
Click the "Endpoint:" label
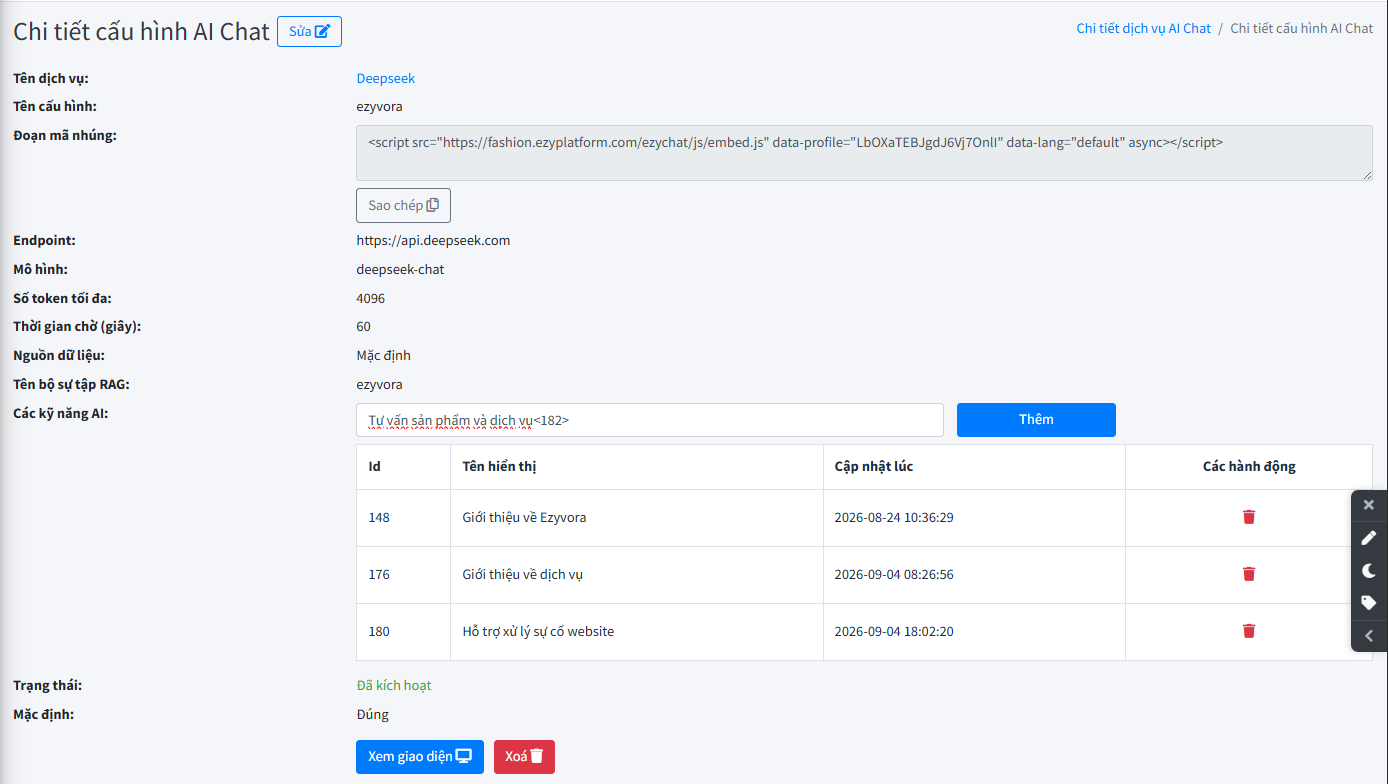(44, 241)
